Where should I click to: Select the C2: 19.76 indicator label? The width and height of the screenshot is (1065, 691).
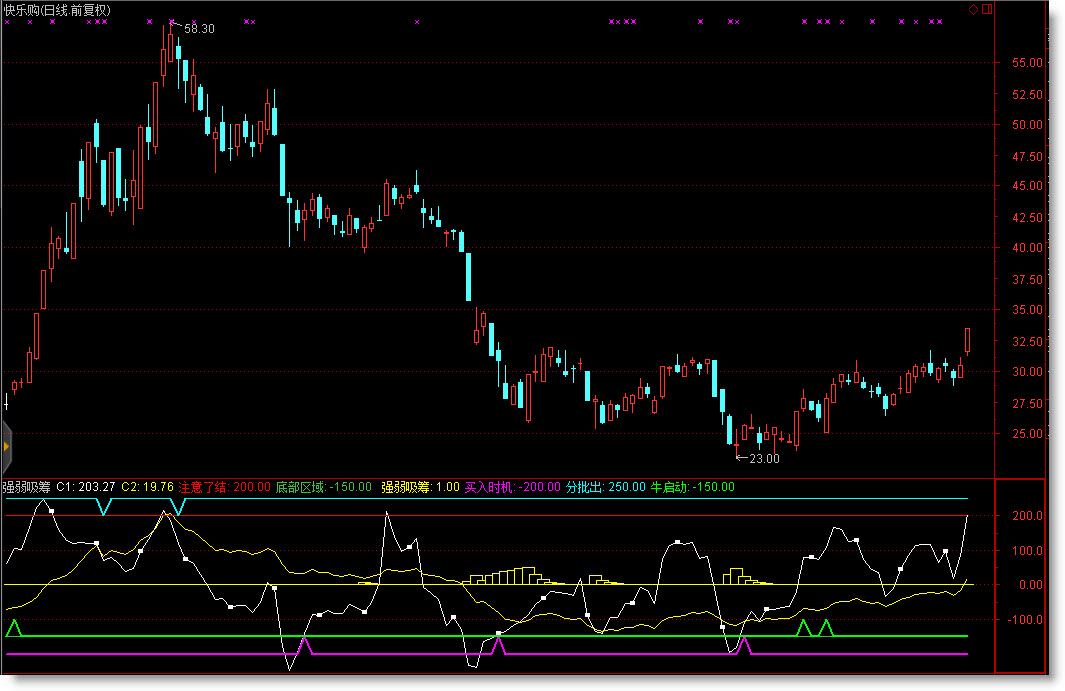(147, 487)
